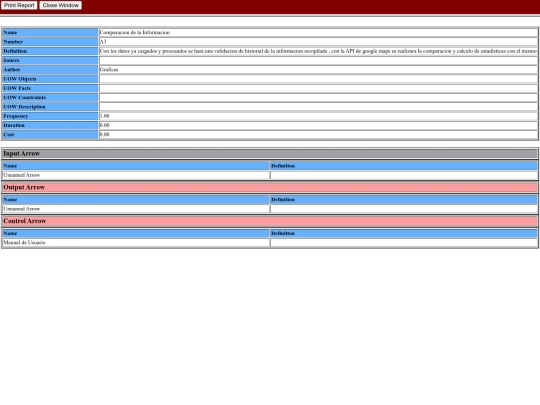Click Name column header under Control Arrow
Screen dimensions: 540x405
(x=136, y=233)
